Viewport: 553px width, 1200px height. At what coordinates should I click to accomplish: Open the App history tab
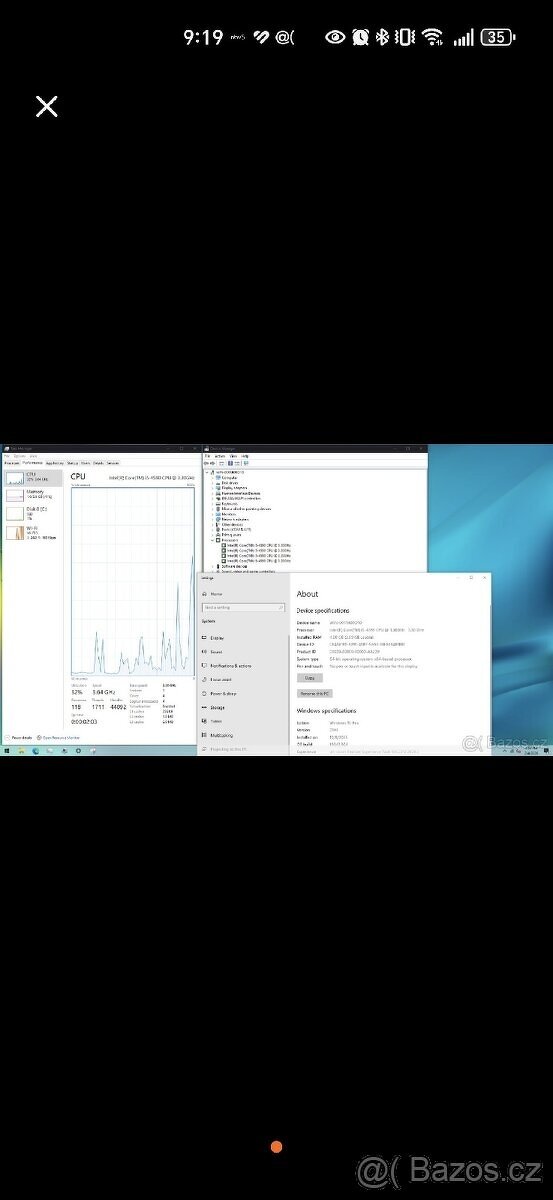click(54, 463)
